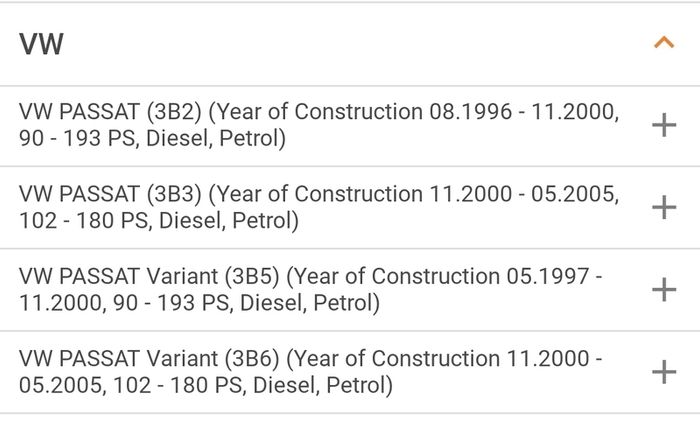Collapse the VW section with the orange chevron
The image size is (700, 422).
[664, 43]
